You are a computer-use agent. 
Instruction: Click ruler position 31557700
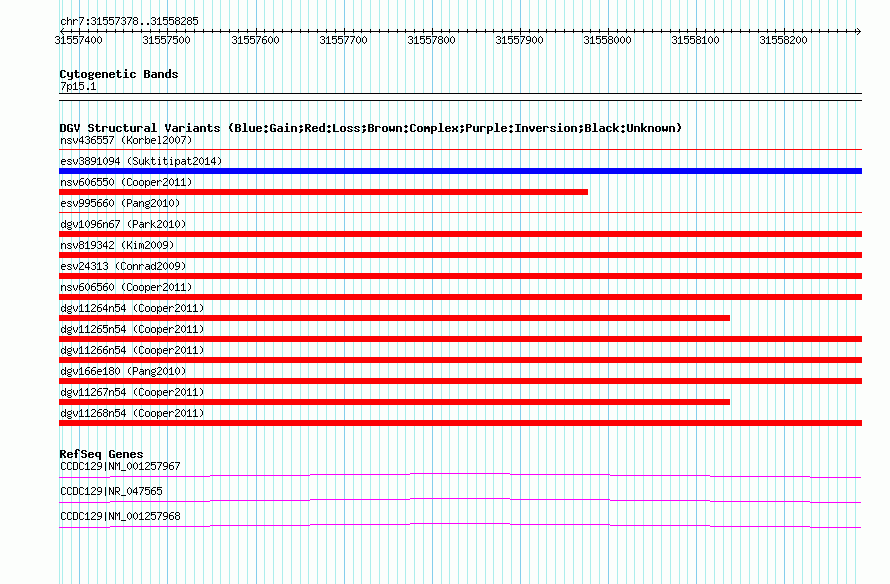343,40
